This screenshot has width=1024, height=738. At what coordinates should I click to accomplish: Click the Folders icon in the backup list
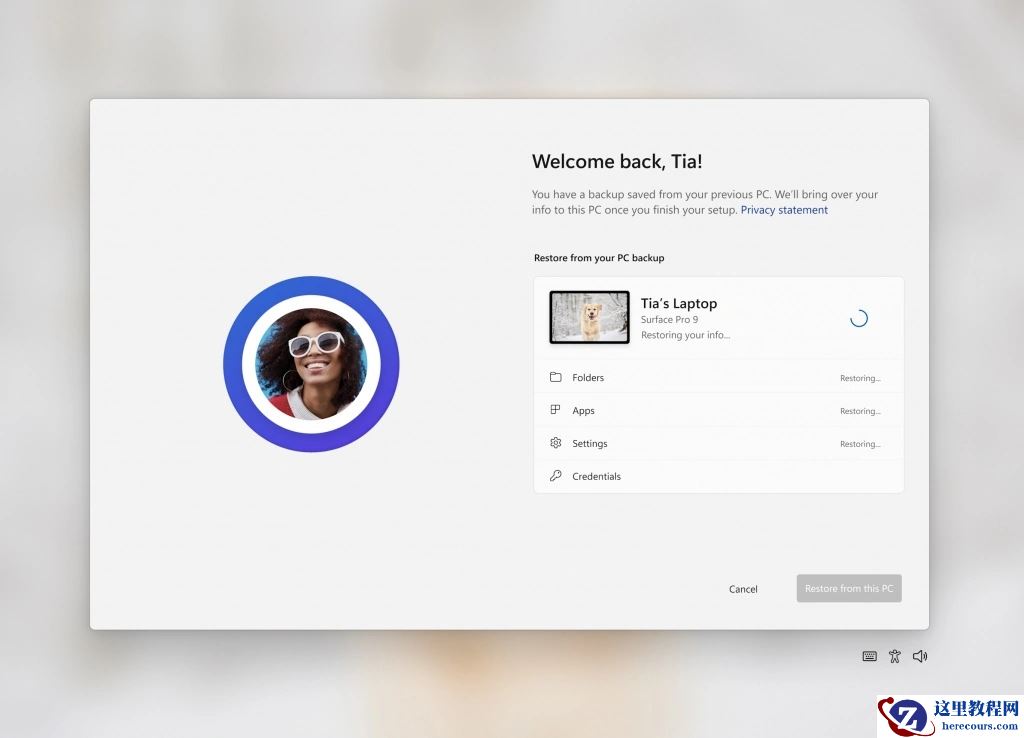click(556, 377)
